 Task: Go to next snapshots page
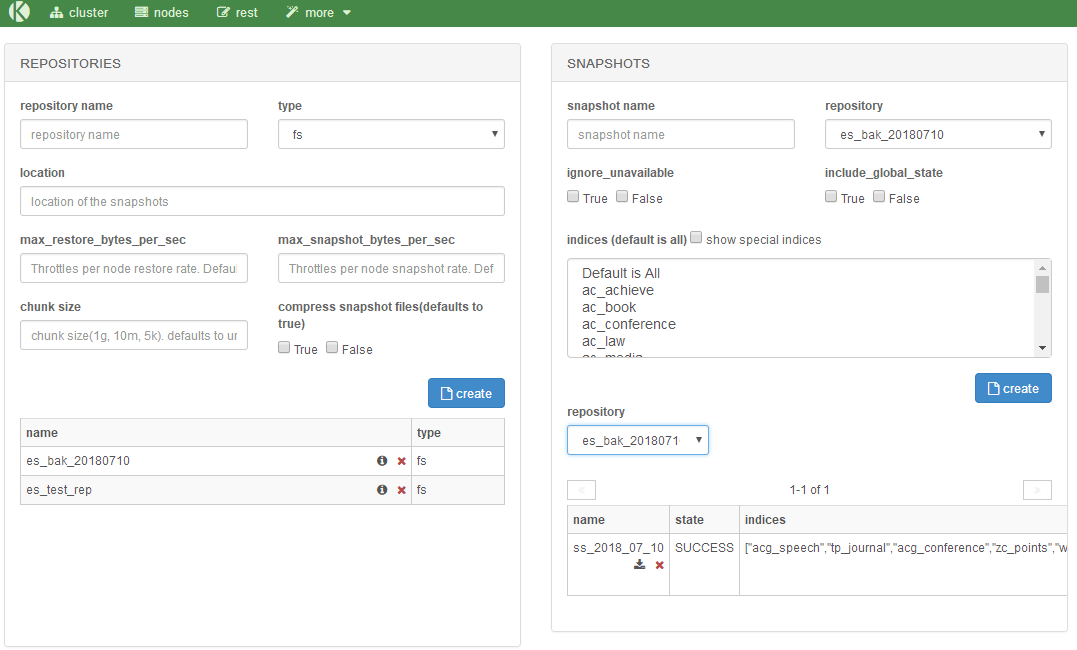pyautogui.click(x=1037, y=490)
